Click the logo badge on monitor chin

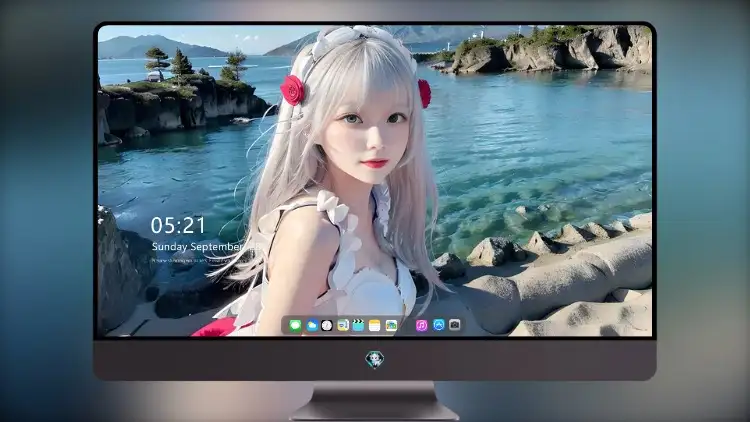[375, 359]
